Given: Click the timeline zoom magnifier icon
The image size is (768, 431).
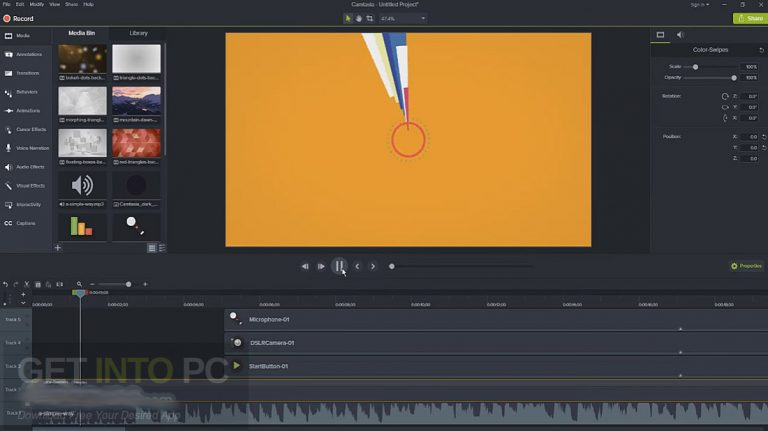Looking at the screenshot, I should [79, 284].
